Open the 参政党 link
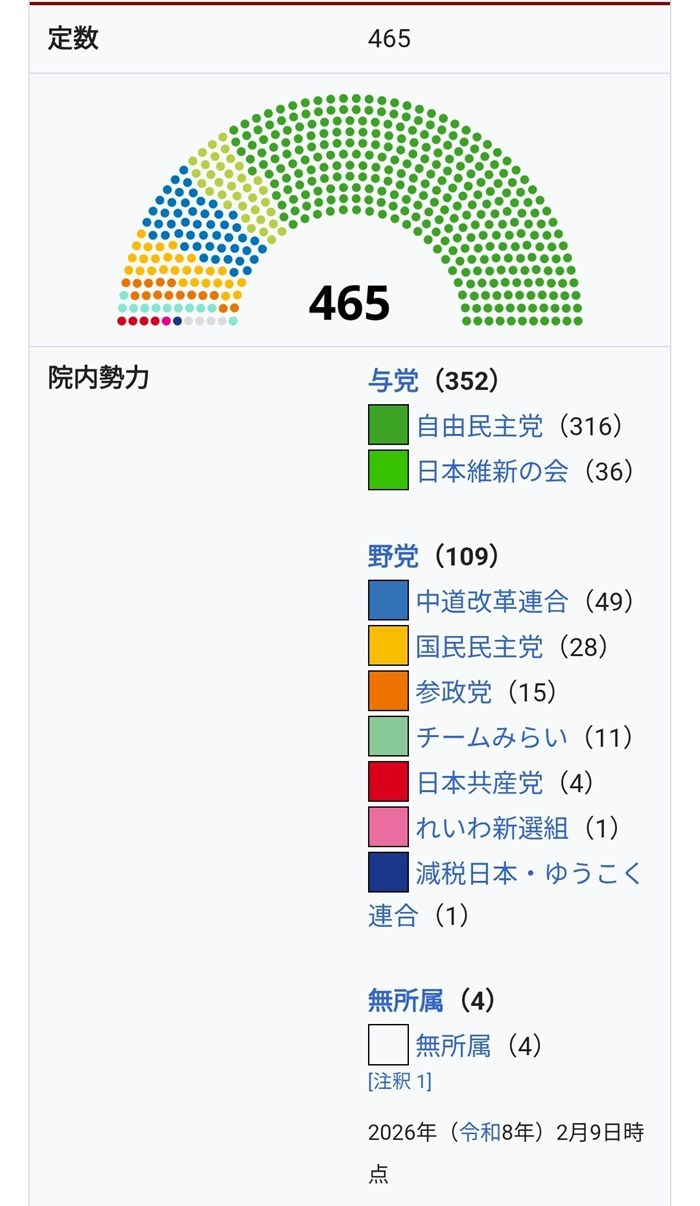The width and height of the screenshot is (700, 1206). 454,692
